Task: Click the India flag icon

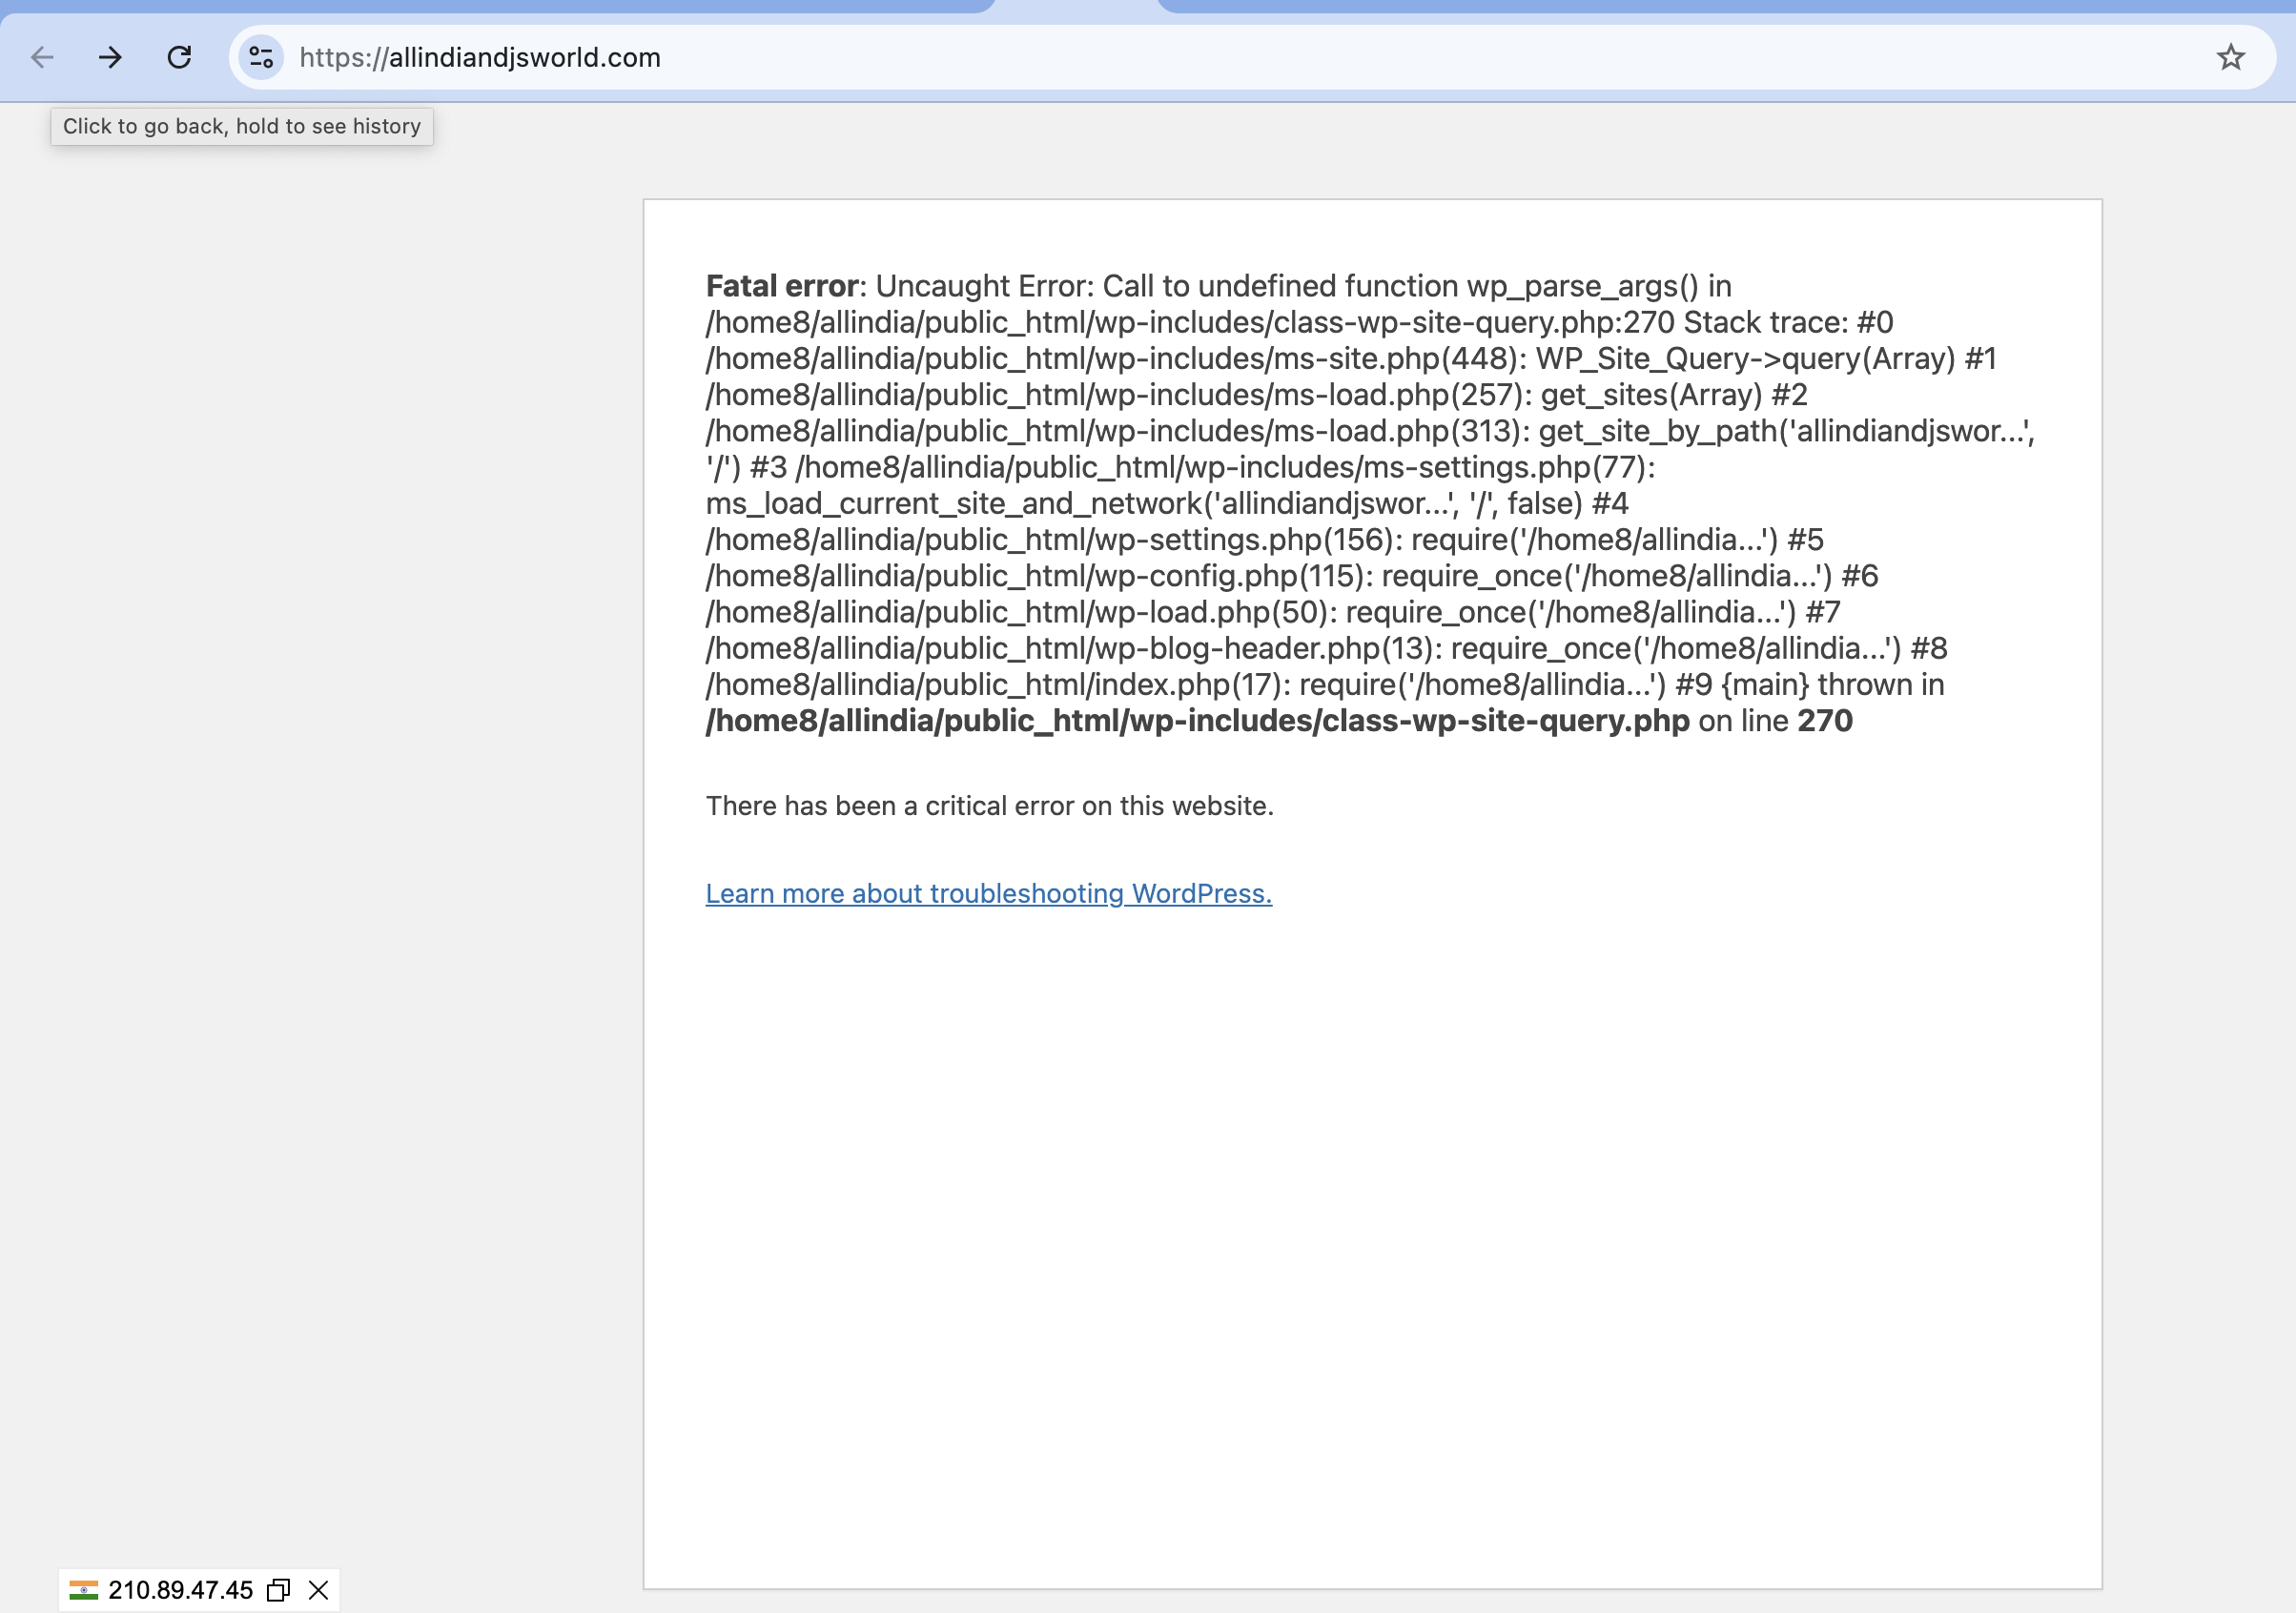Action: (84, 1590)
